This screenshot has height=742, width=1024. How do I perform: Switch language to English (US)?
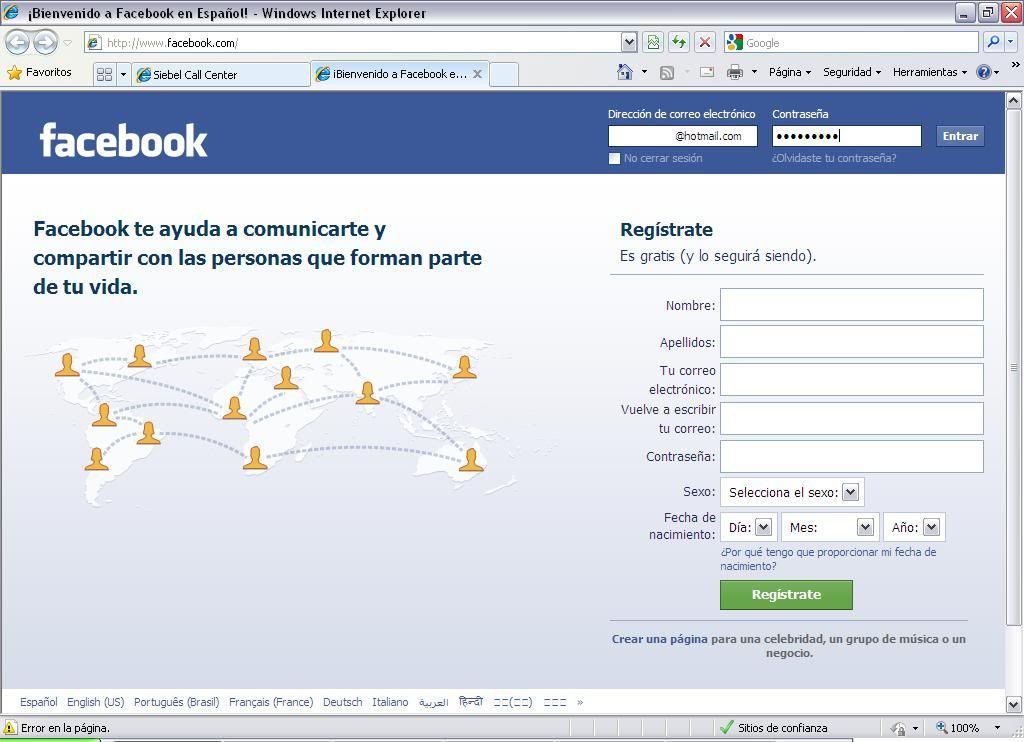95,702
